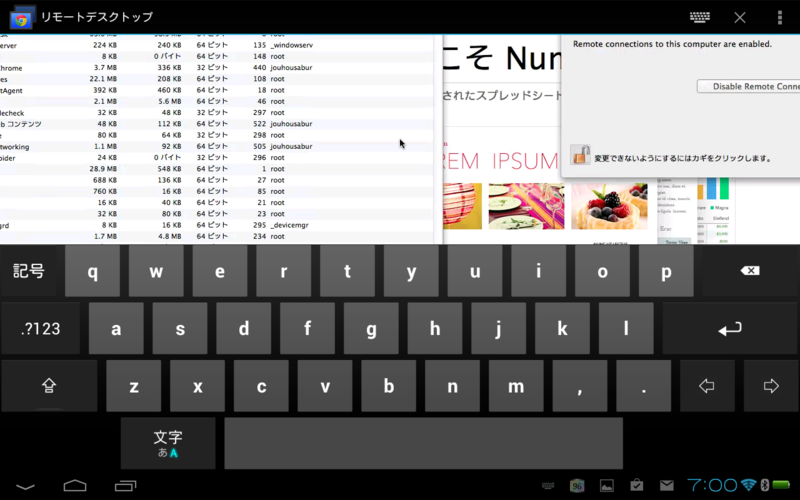Click the table setting thumbnail in Numbers window
800x500 pixels.
click(527, 206)
